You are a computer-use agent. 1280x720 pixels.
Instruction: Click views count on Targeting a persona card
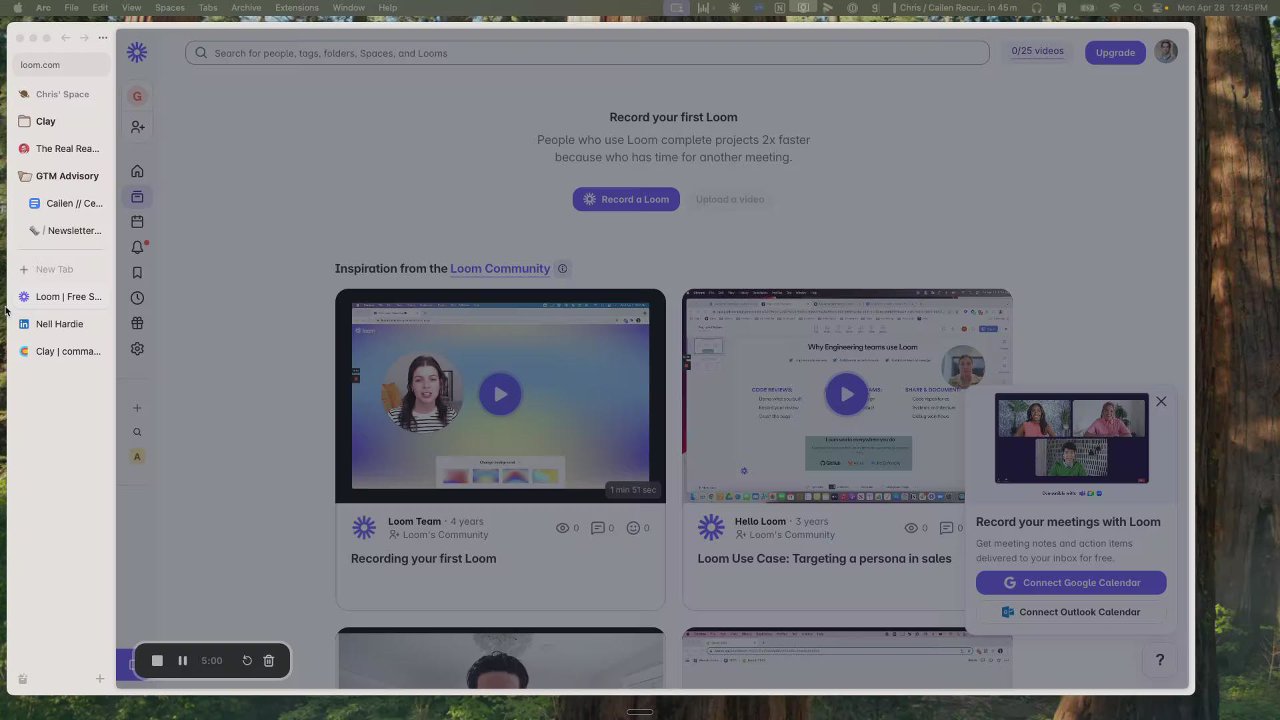[915, 528]
